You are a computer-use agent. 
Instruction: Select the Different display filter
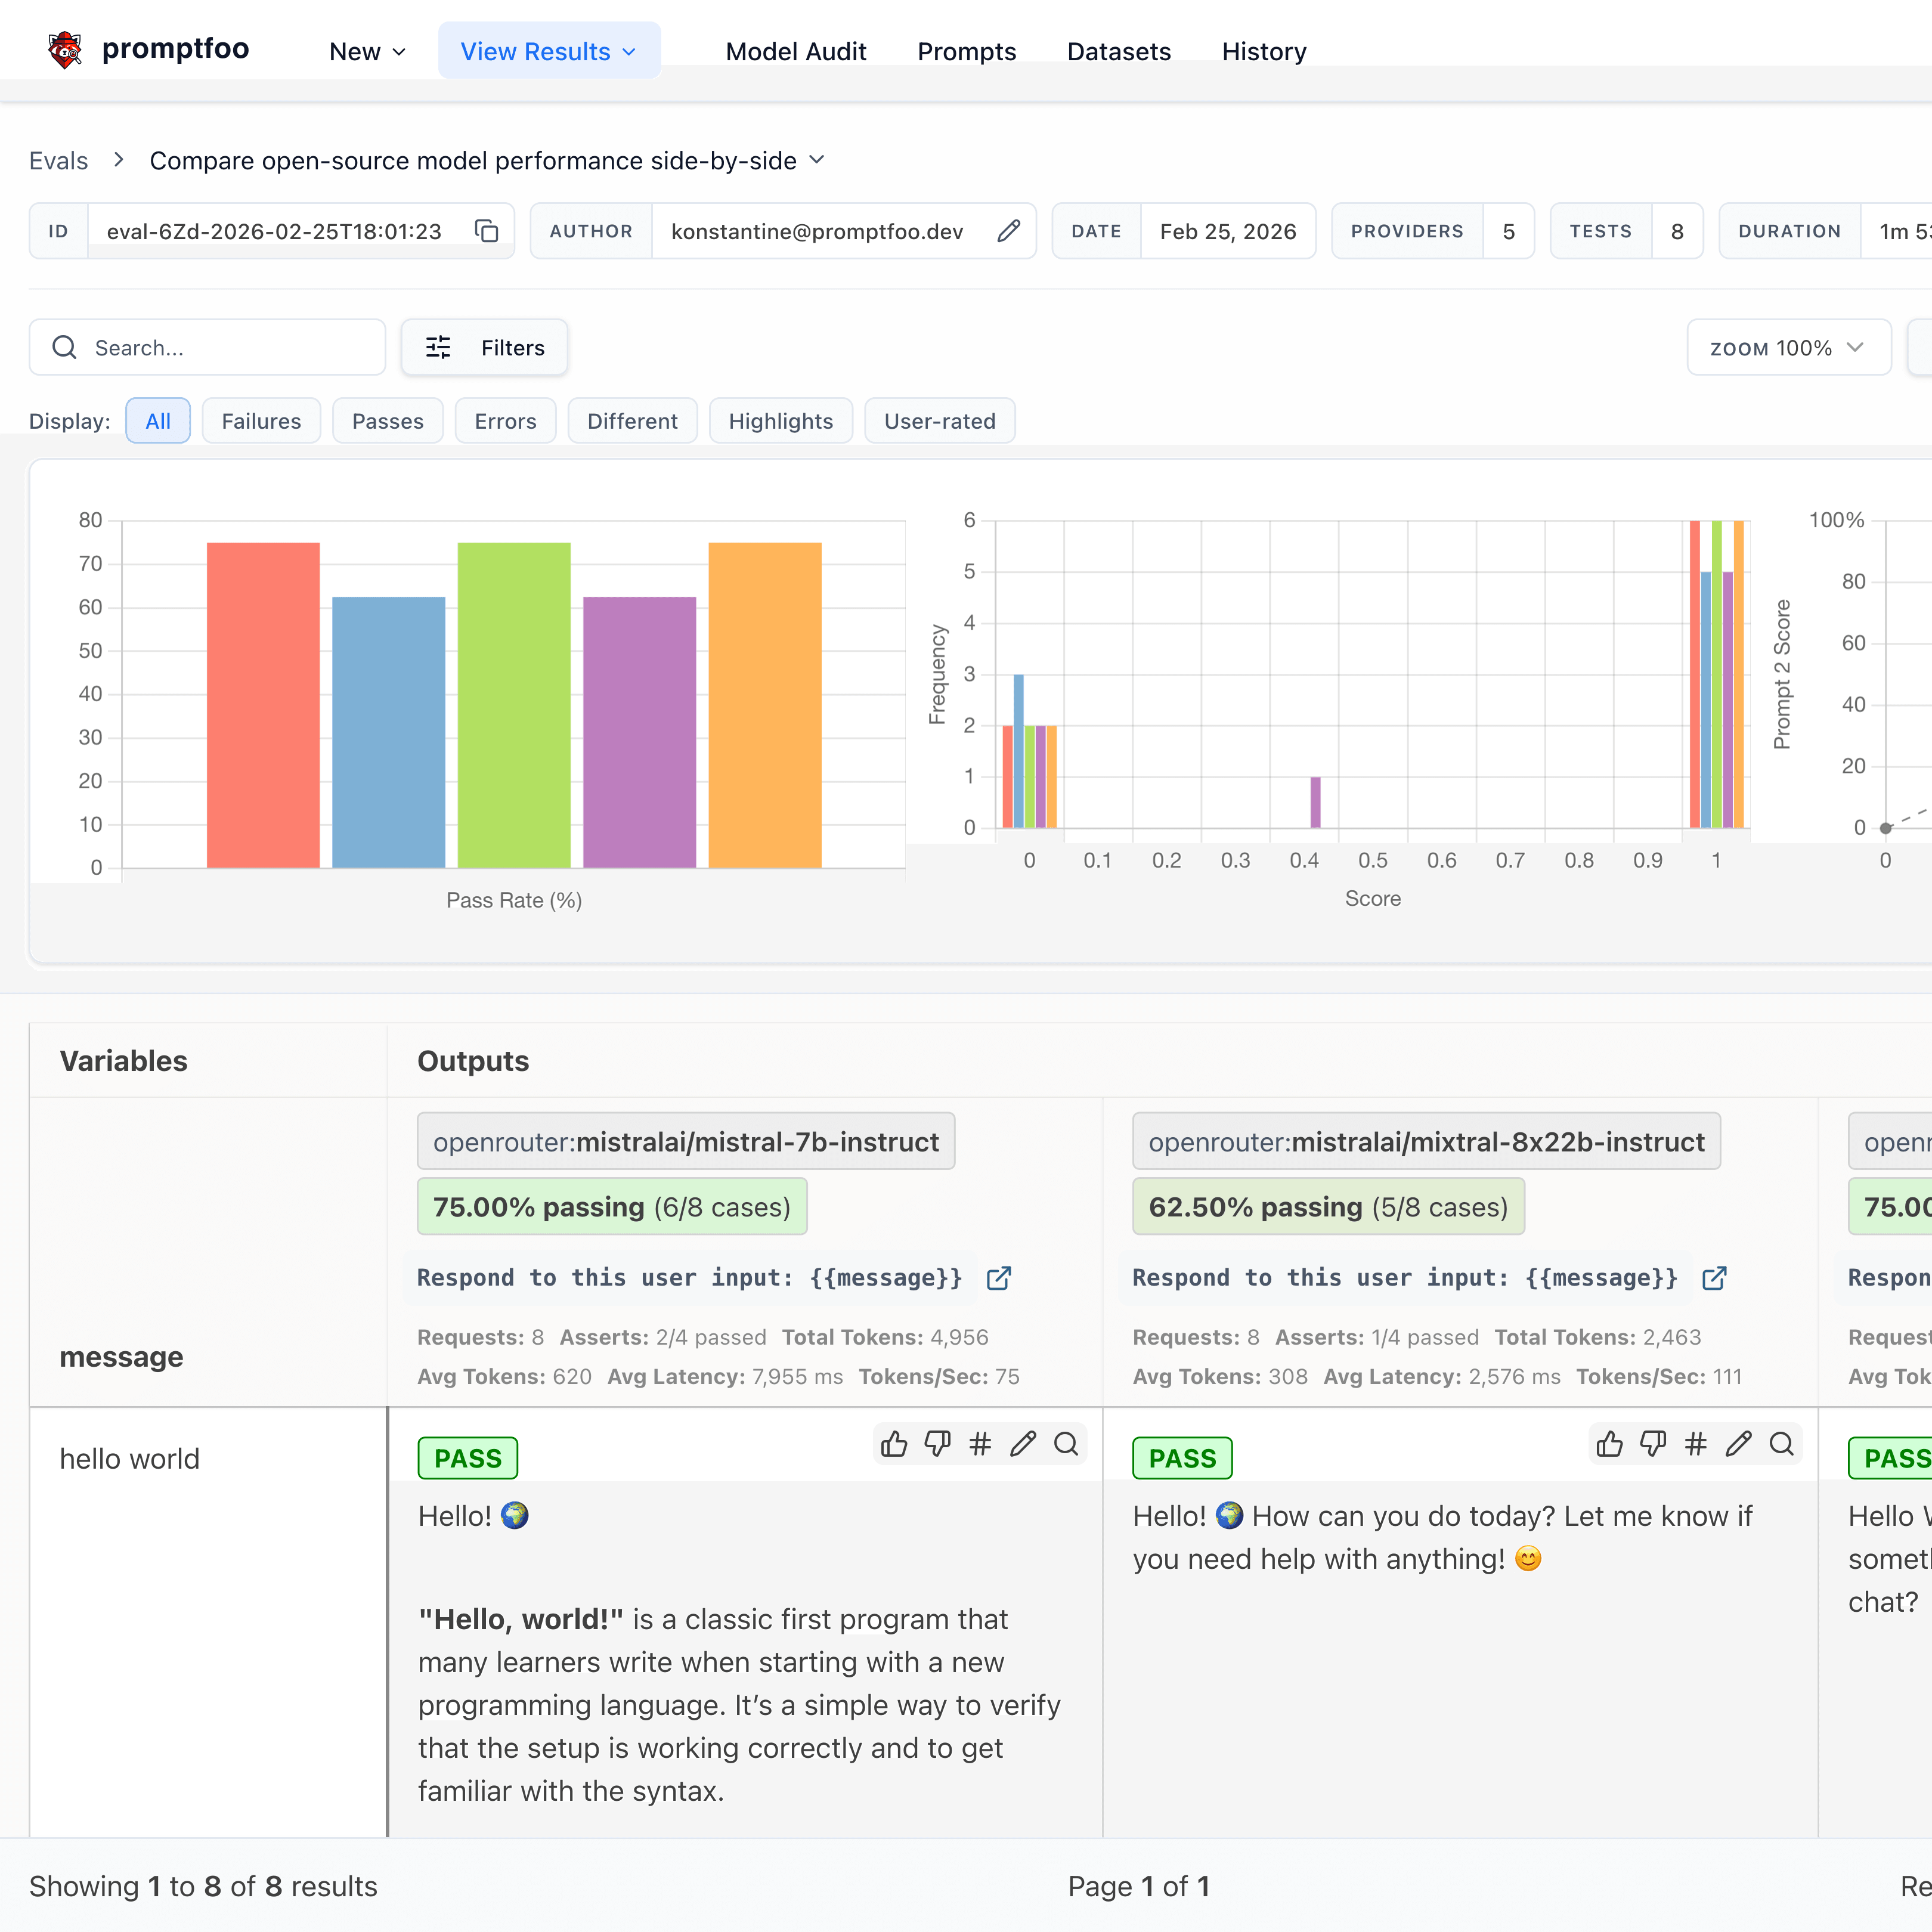pos(632,421)
